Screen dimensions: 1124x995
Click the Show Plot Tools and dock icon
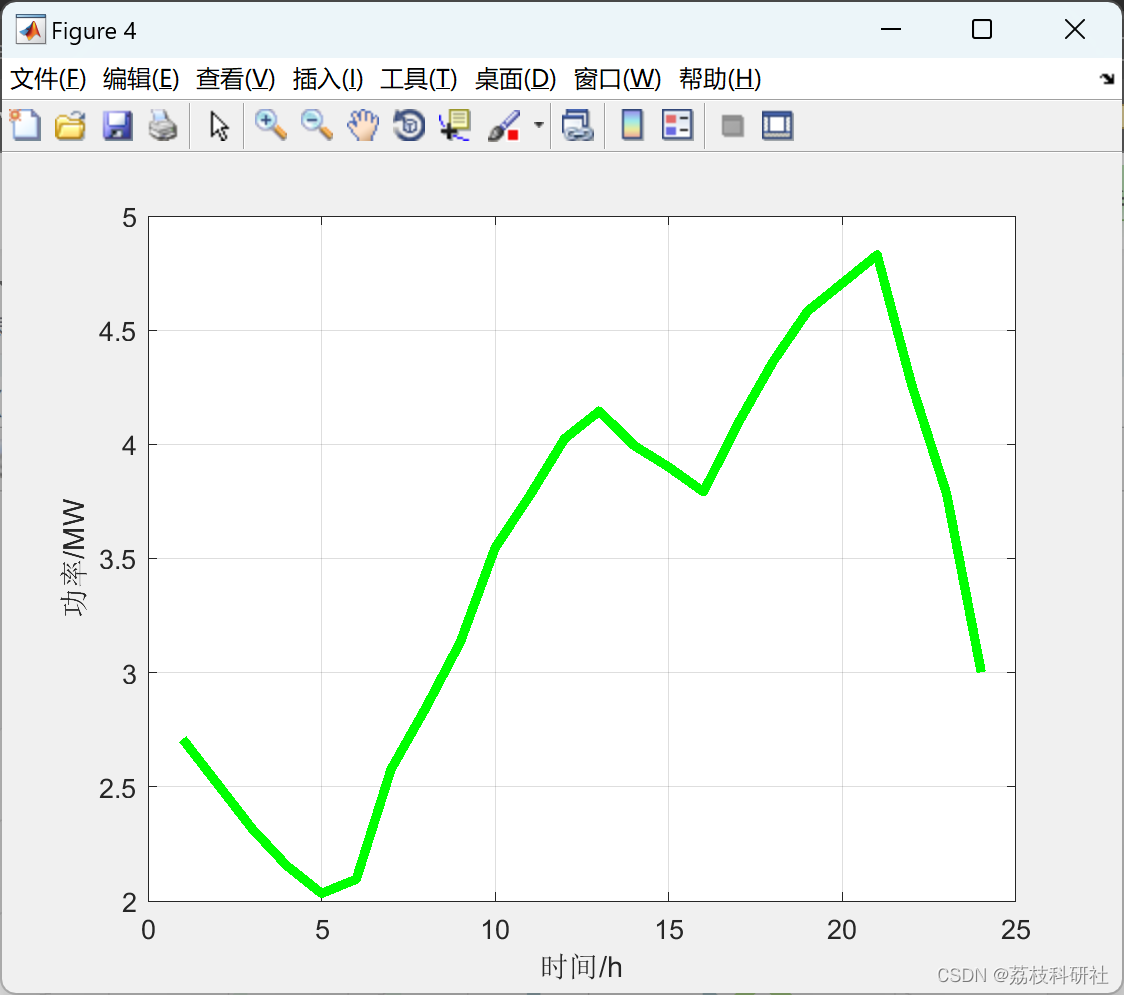pos(778,125)
